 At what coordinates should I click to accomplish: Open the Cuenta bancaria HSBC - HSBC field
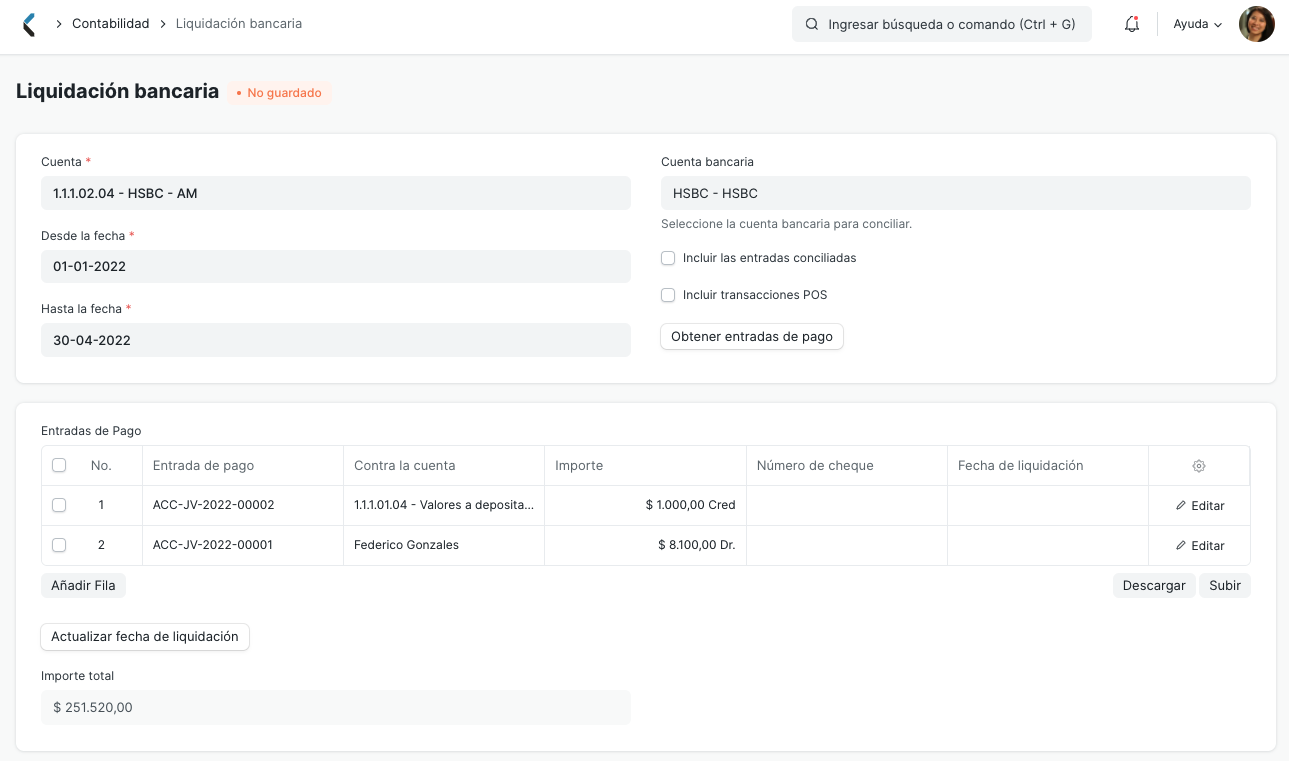(956, 193)
